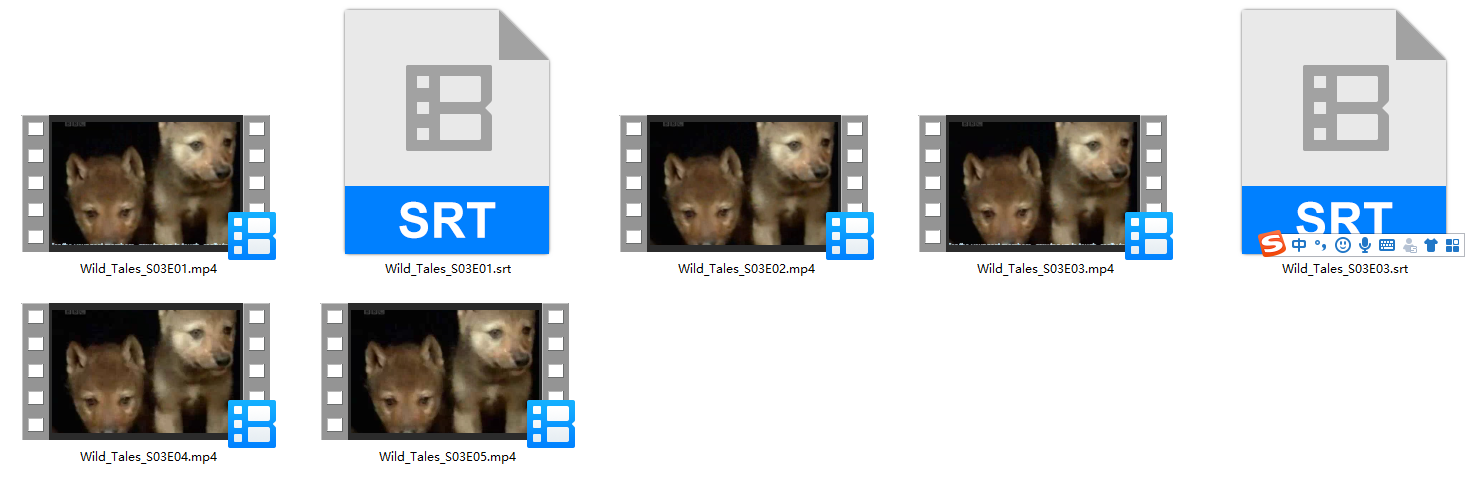
Task: Toggle Chinese/English punctuation mode
Action: pyautogui.click(x=1320, y=245)
